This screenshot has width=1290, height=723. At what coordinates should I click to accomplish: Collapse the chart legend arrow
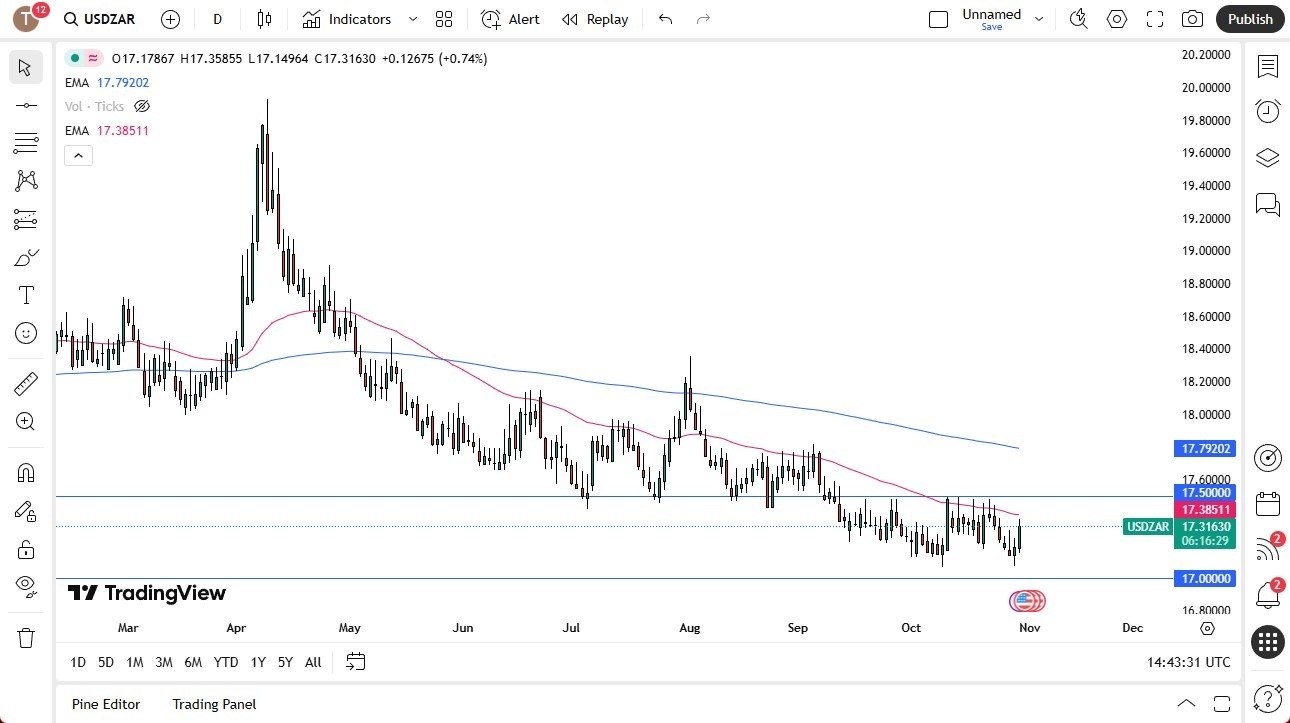click(78, 155)
